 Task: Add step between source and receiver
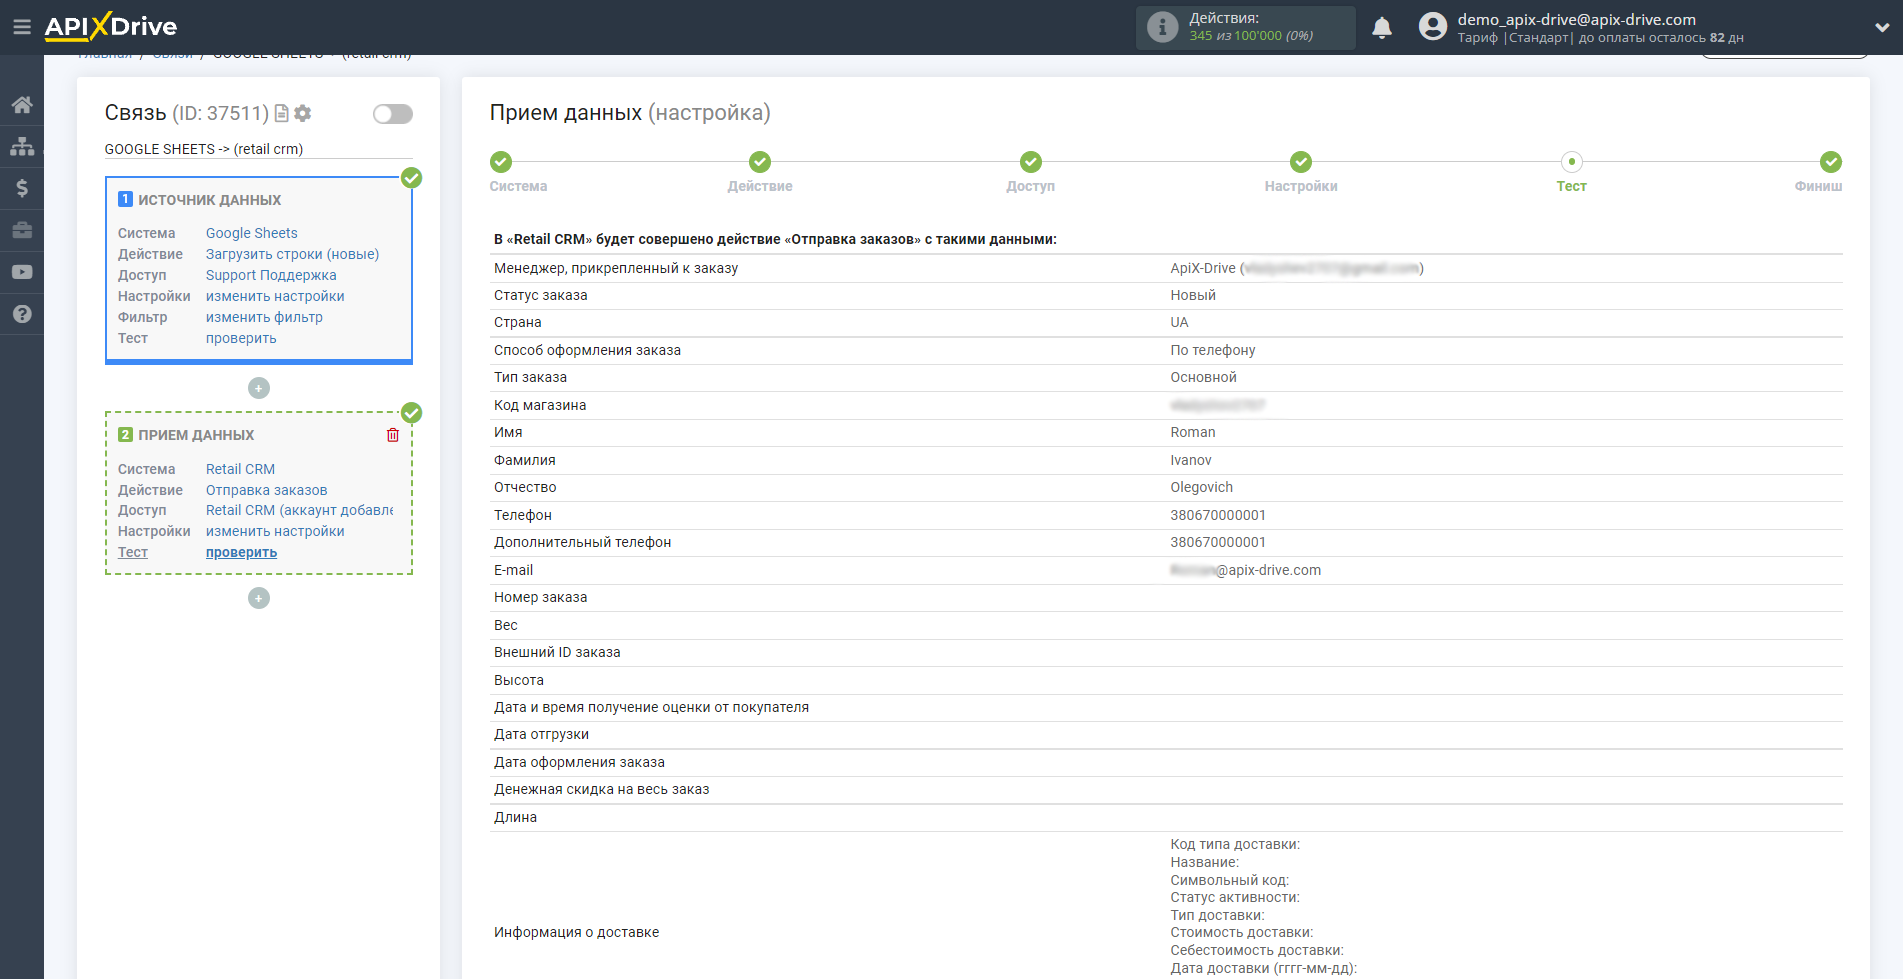259,388
